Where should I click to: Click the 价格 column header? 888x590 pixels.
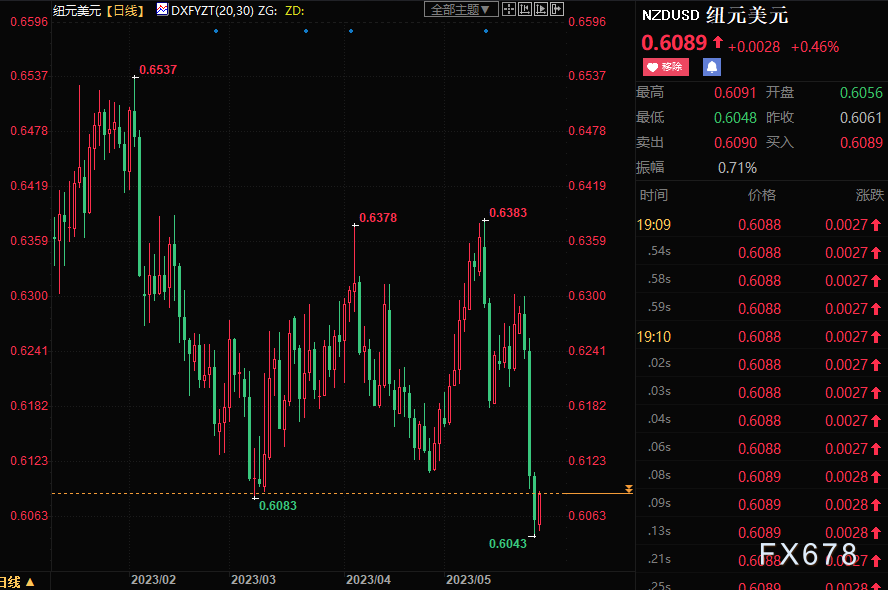(x=762, y=195)
